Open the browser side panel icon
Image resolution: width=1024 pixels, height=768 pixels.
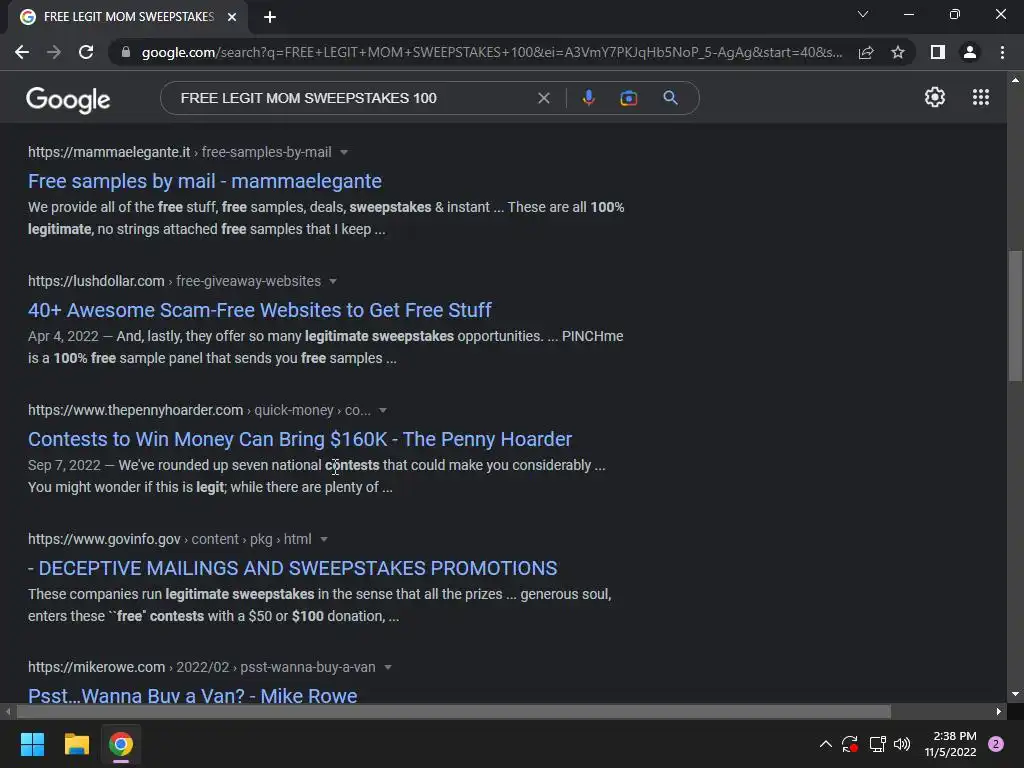938,52
